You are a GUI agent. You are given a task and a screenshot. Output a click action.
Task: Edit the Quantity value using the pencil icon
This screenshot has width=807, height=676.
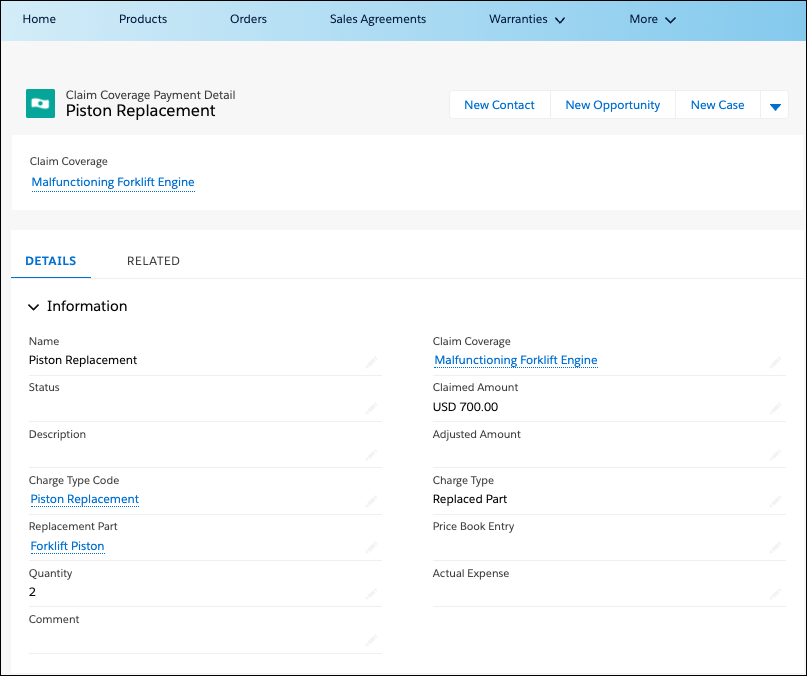click(x=371, y=590)
